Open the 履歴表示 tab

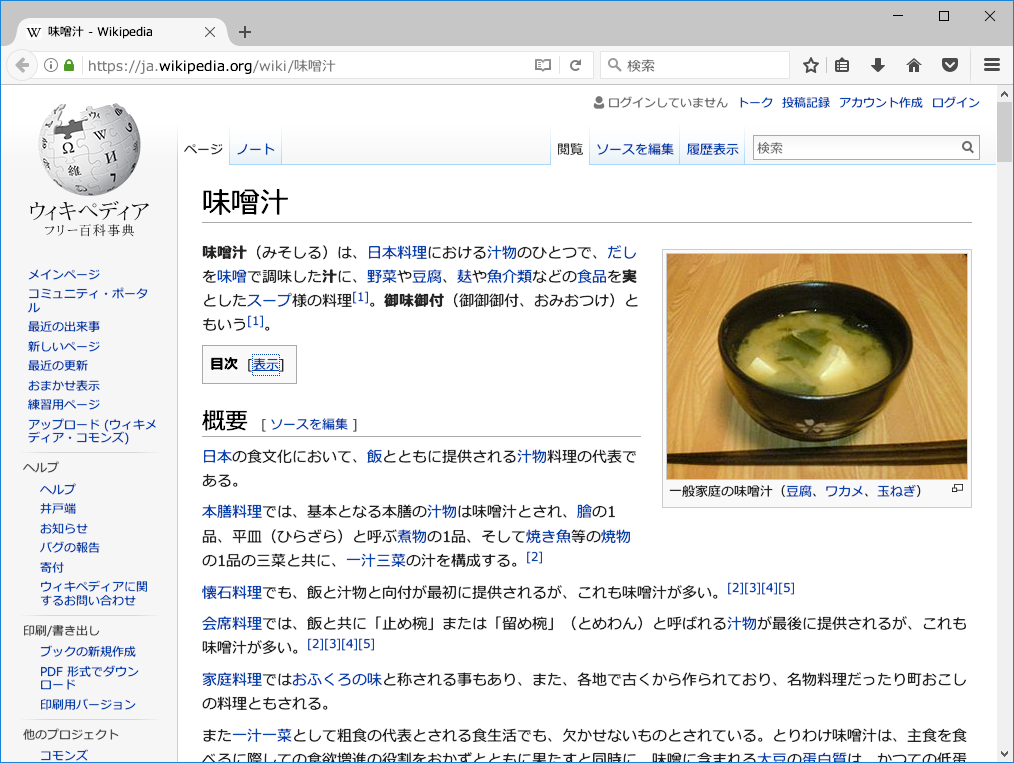pos(712,149)
